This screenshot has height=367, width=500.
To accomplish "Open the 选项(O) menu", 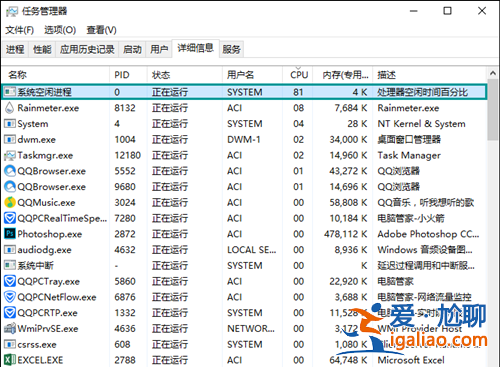I will [60, 30].
